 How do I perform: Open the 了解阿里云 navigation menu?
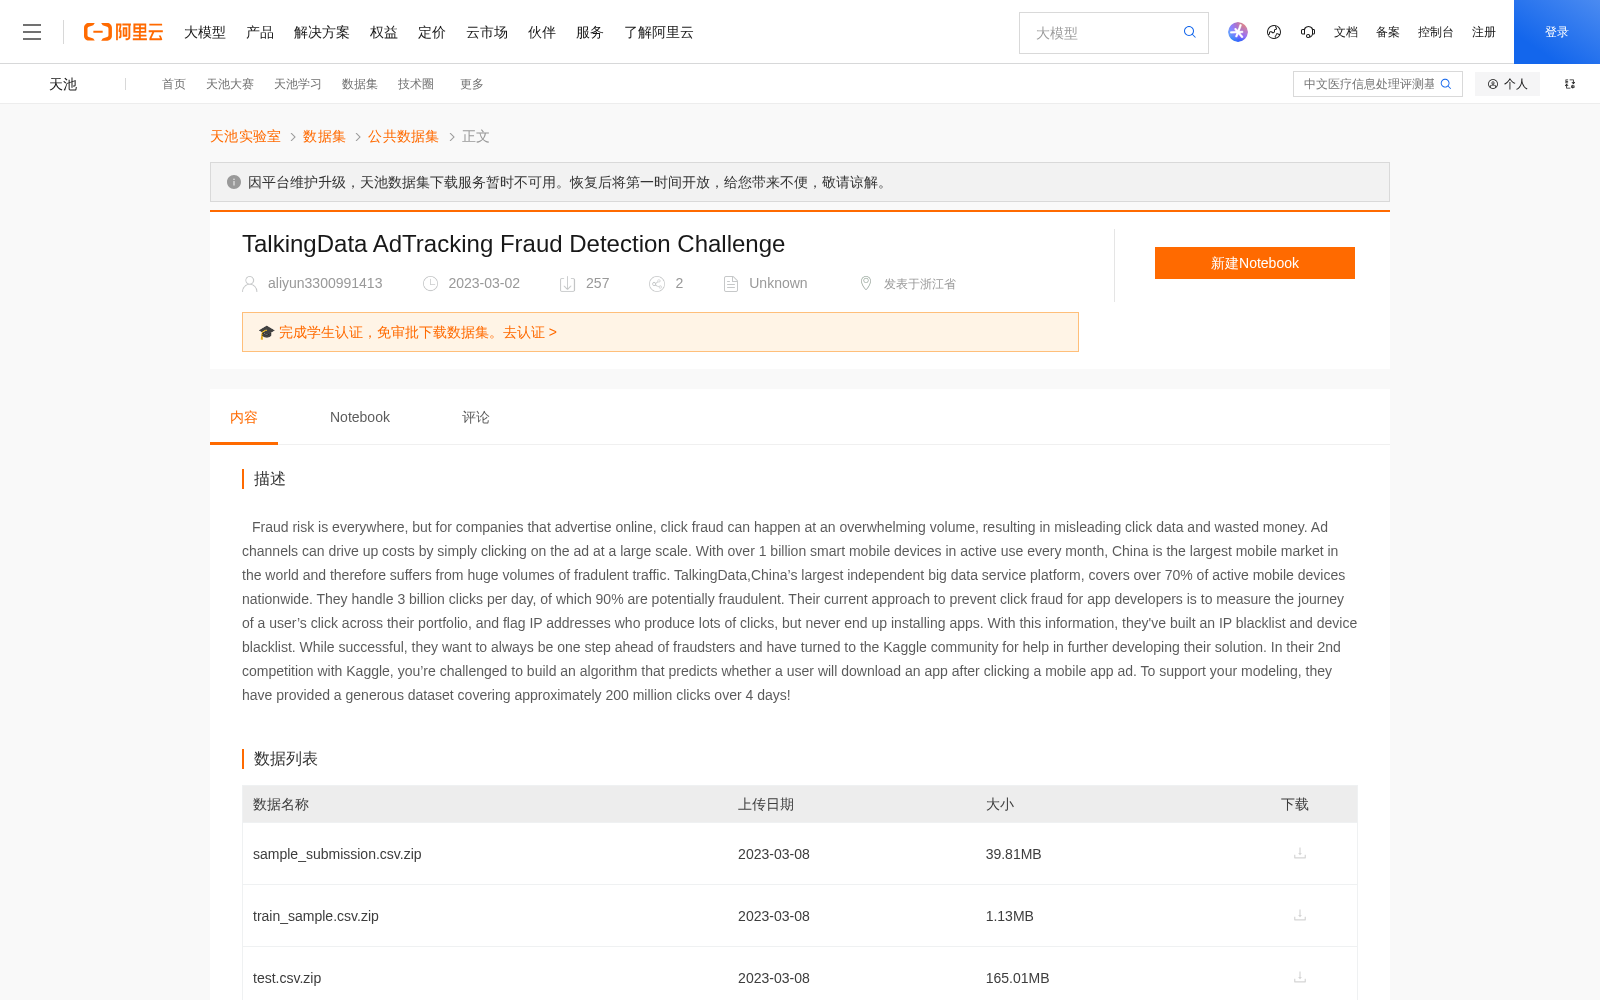click(659, 32)
